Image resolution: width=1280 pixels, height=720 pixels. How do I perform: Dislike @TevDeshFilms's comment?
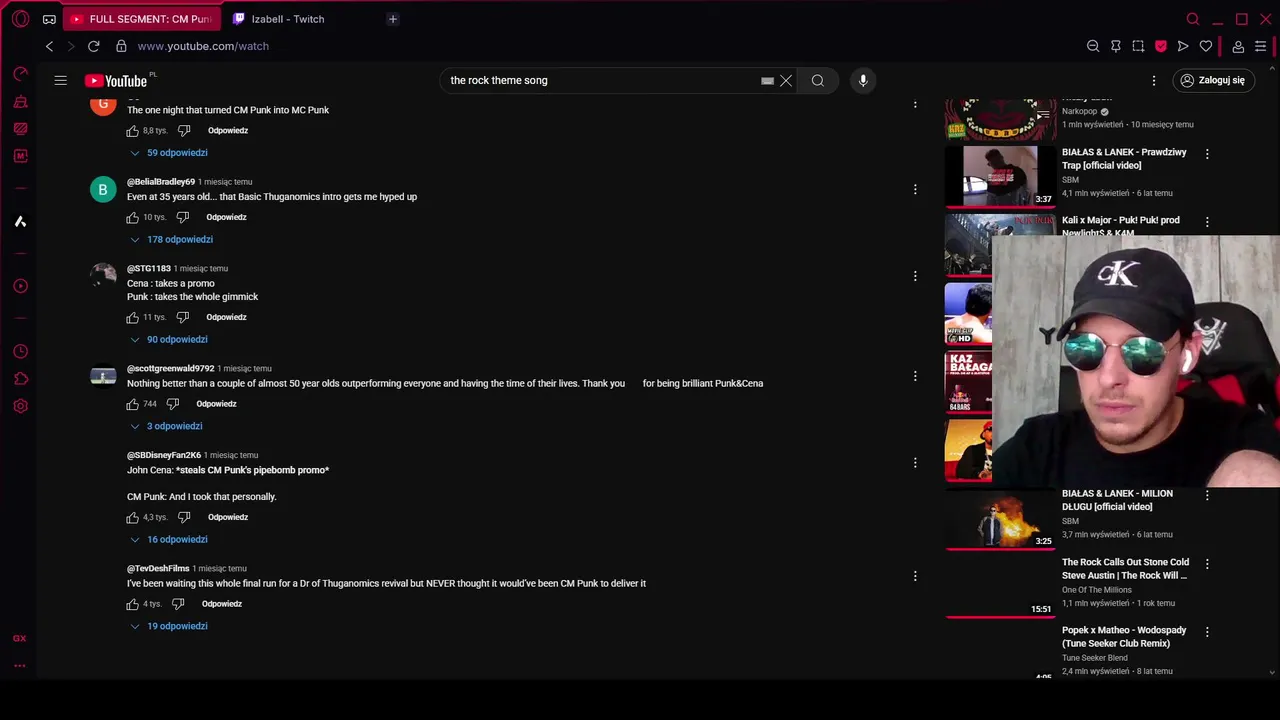click(178, 604)
